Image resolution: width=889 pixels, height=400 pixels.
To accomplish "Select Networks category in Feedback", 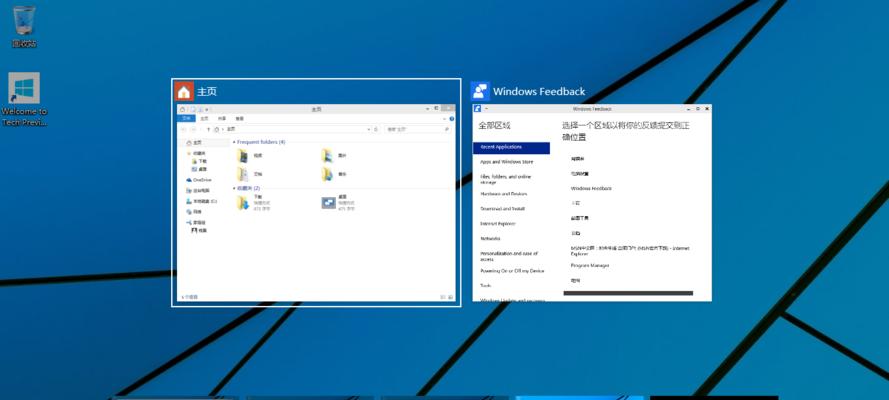I will click(490, 239).
